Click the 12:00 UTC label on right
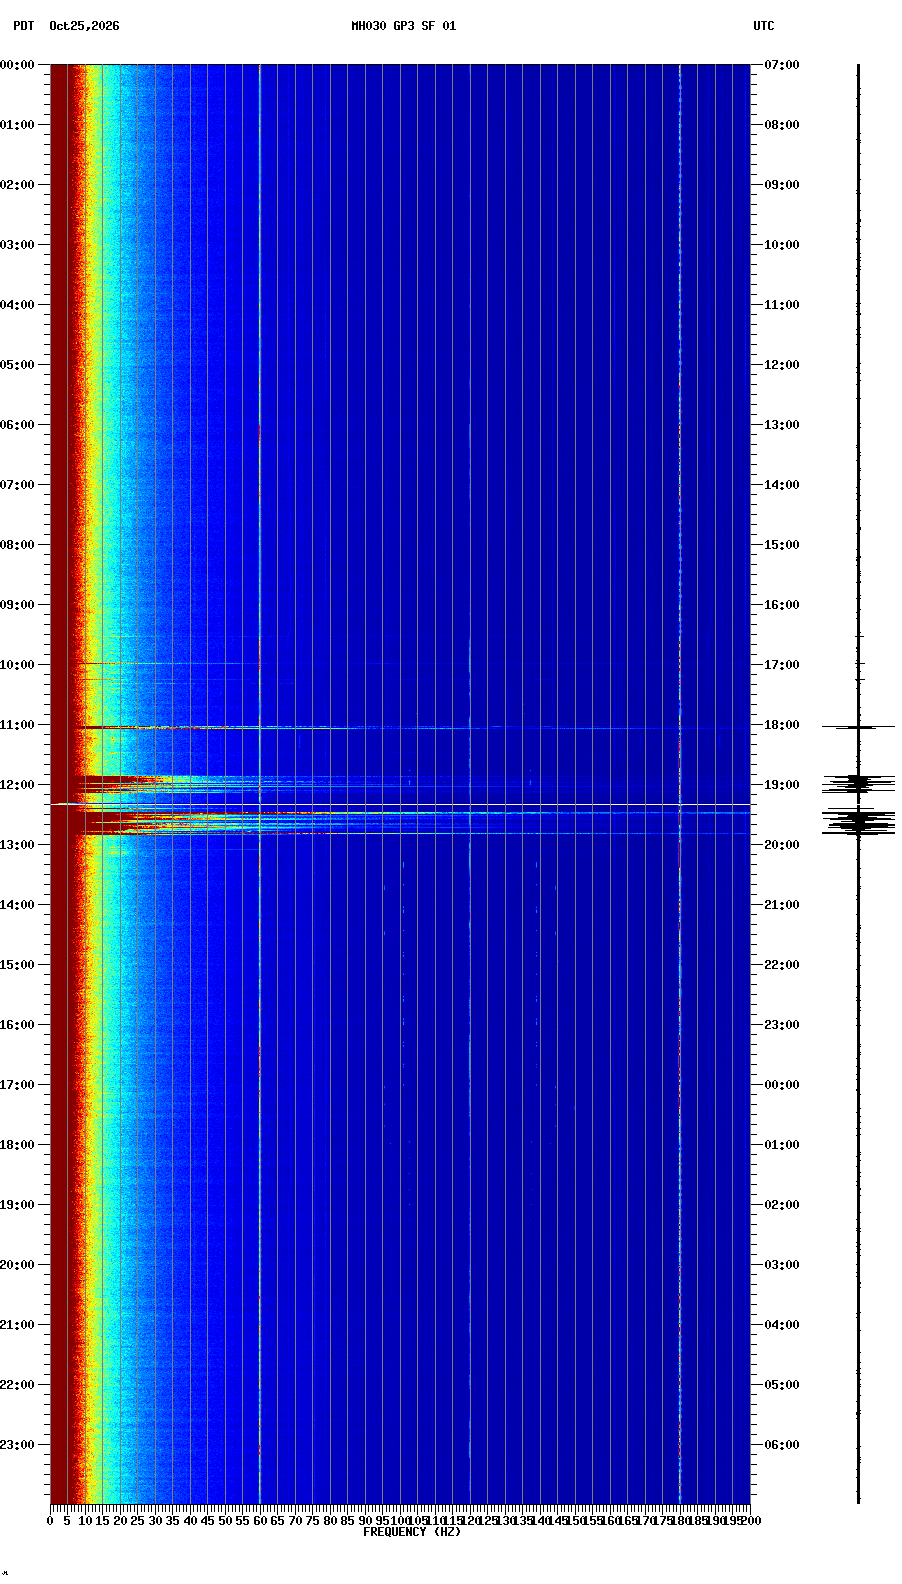The width and height of the screenshot is (902, 1584). 782,365
